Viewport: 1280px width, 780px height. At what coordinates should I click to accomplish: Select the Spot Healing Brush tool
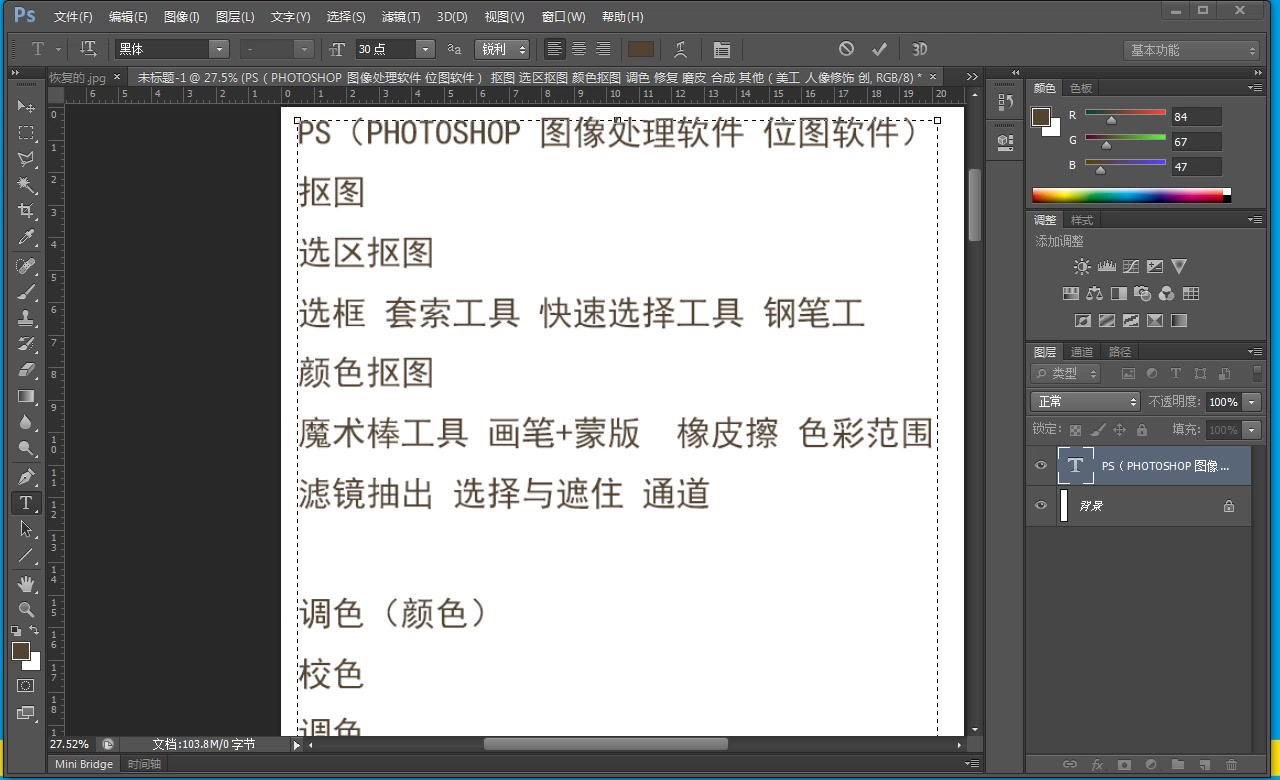26,266
